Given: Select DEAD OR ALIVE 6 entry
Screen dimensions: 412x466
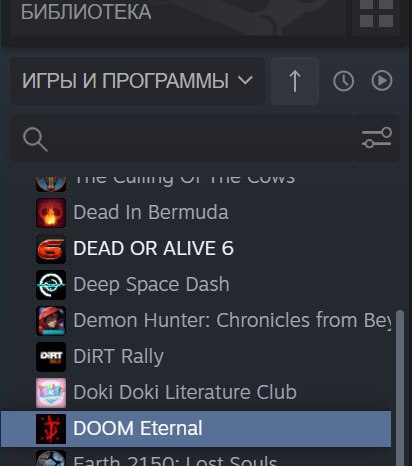Looking at the screenshot, I should pos(196,248).
